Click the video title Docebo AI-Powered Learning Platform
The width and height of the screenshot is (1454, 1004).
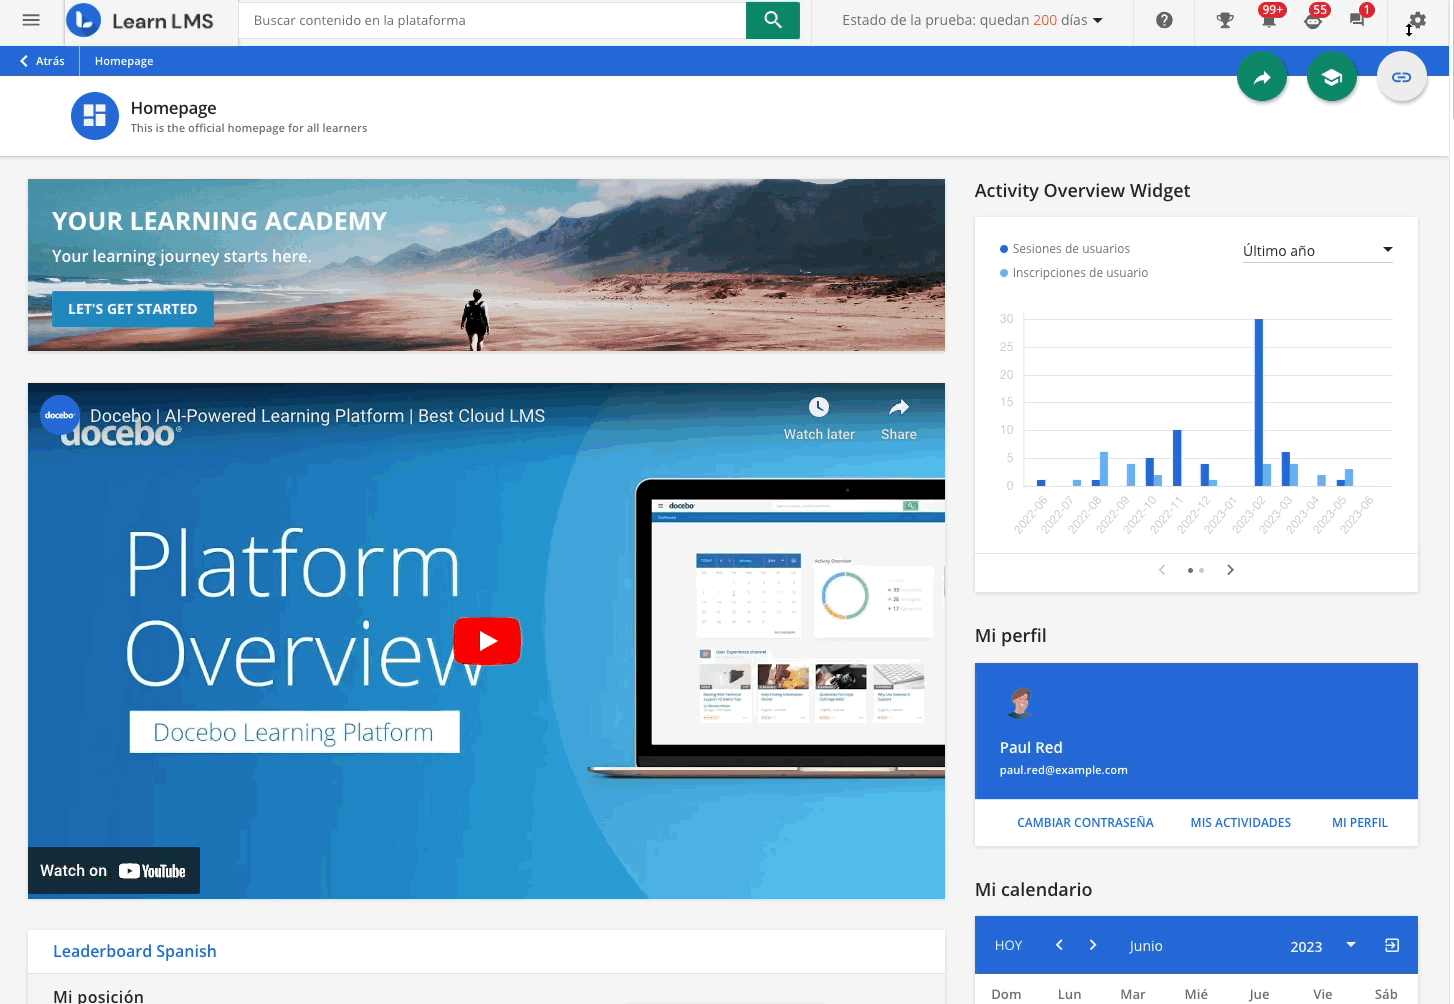317,416
